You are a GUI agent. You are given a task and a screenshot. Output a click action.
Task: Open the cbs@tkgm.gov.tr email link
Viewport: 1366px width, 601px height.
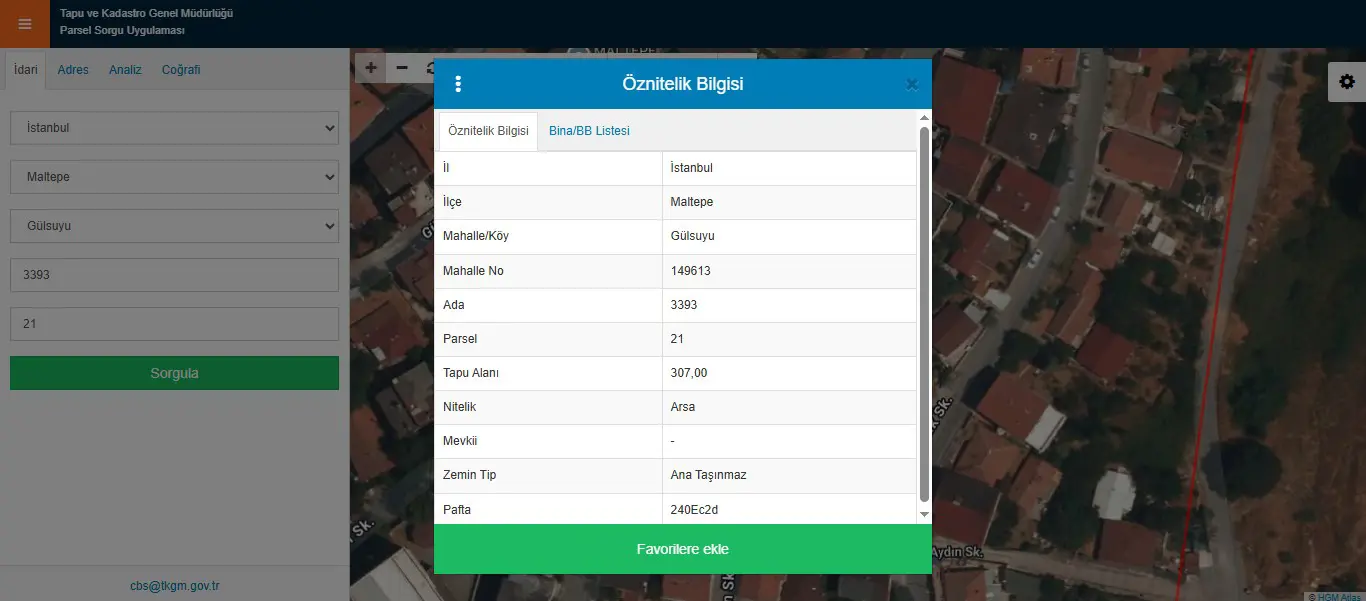click(x=175, y=585)
